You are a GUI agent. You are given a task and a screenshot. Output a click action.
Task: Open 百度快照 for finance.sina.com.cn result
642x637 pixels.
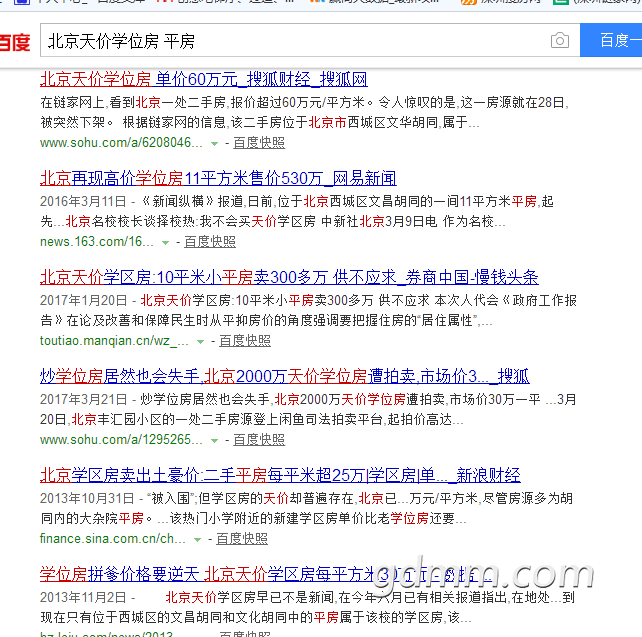pyautogui.click(x=242, y=539)
